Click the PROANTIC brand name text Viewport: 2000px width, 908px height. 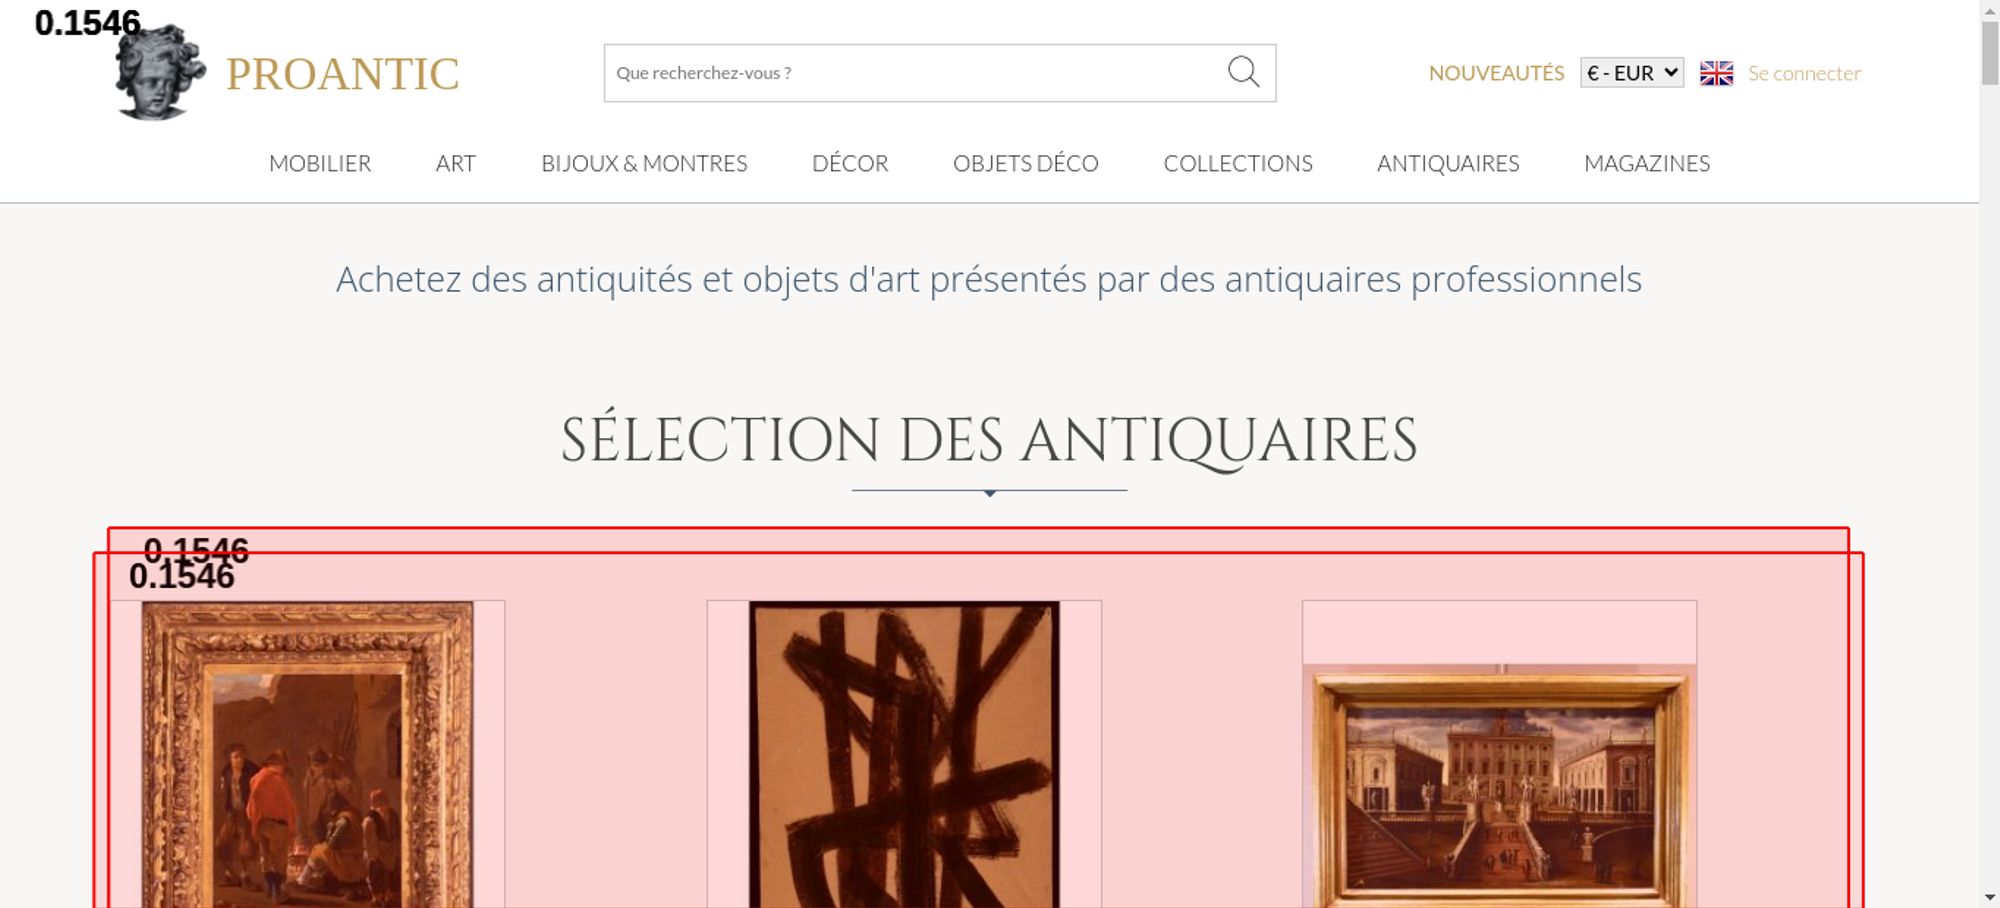tap(342, 74)
